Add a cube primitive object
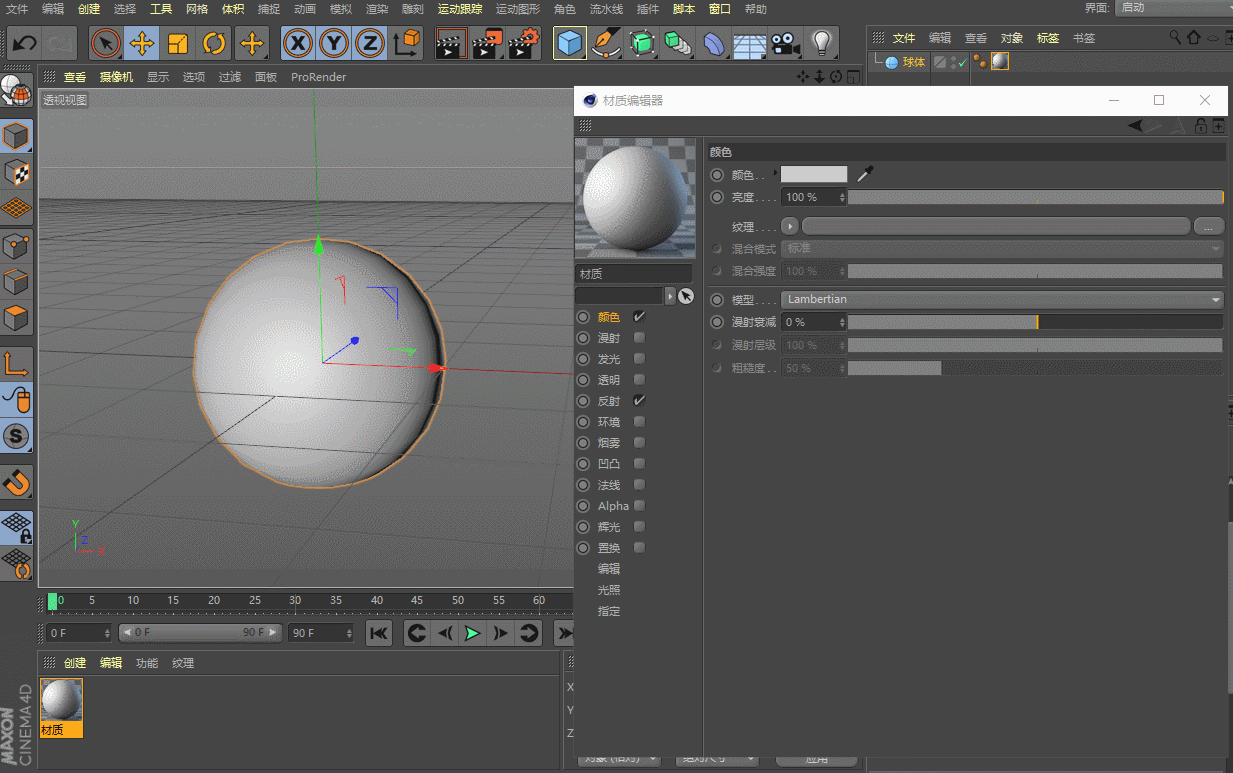Image resolution: width=1233 pixels, height=773 pixels. 570,43
